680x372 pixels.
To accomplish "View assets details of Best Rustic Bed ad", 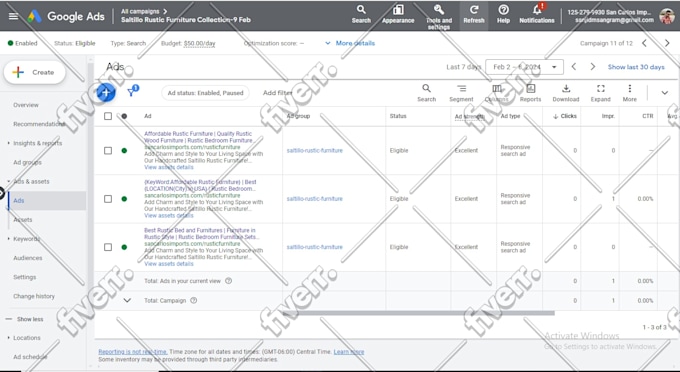I will pos(169,264).
